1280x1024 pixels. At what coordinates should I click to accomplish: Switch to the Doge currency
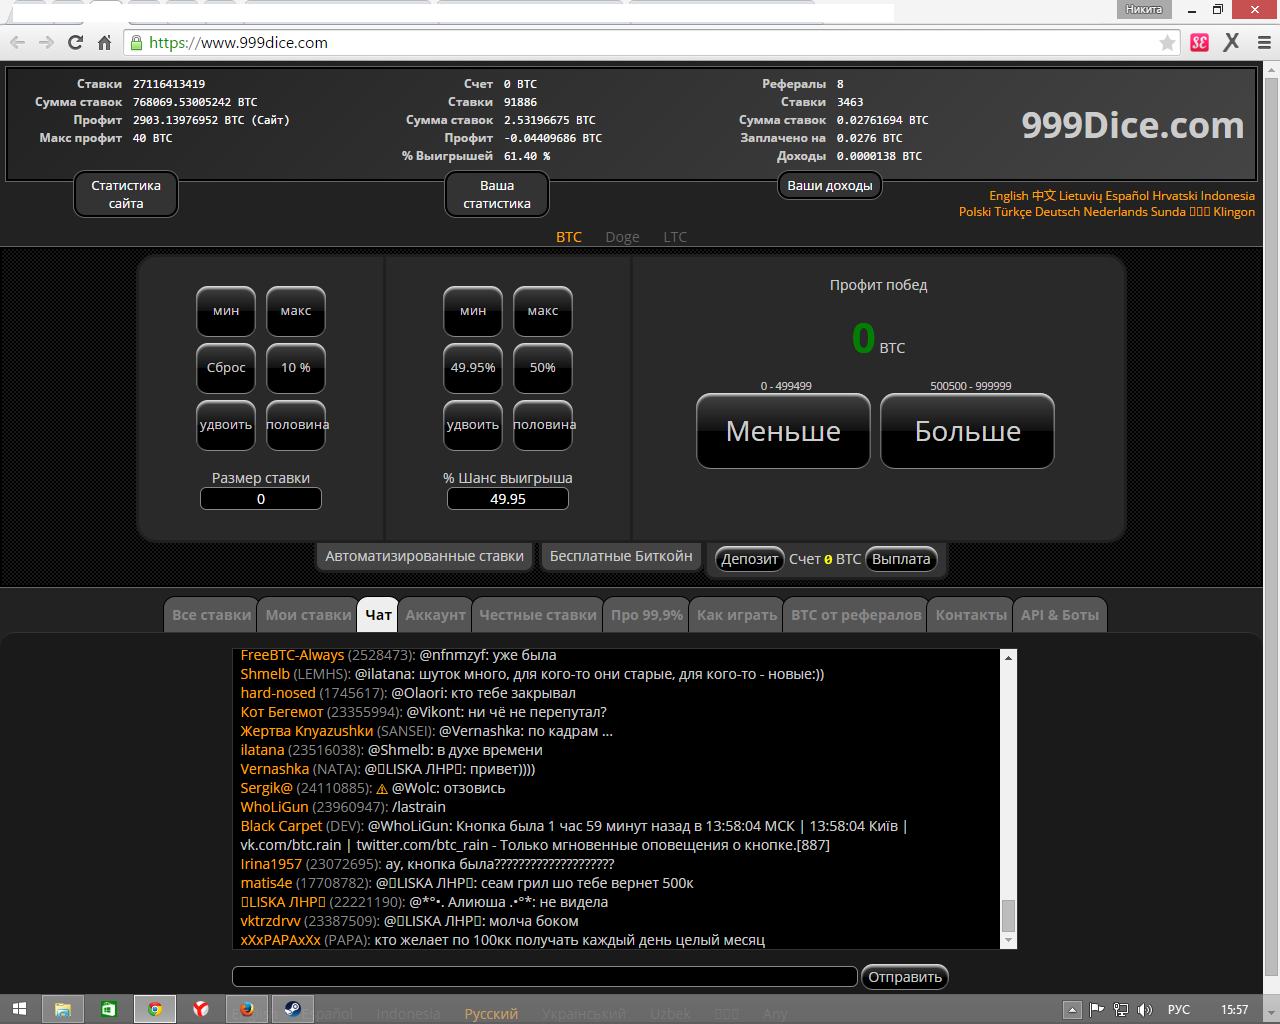click(622, 237)
